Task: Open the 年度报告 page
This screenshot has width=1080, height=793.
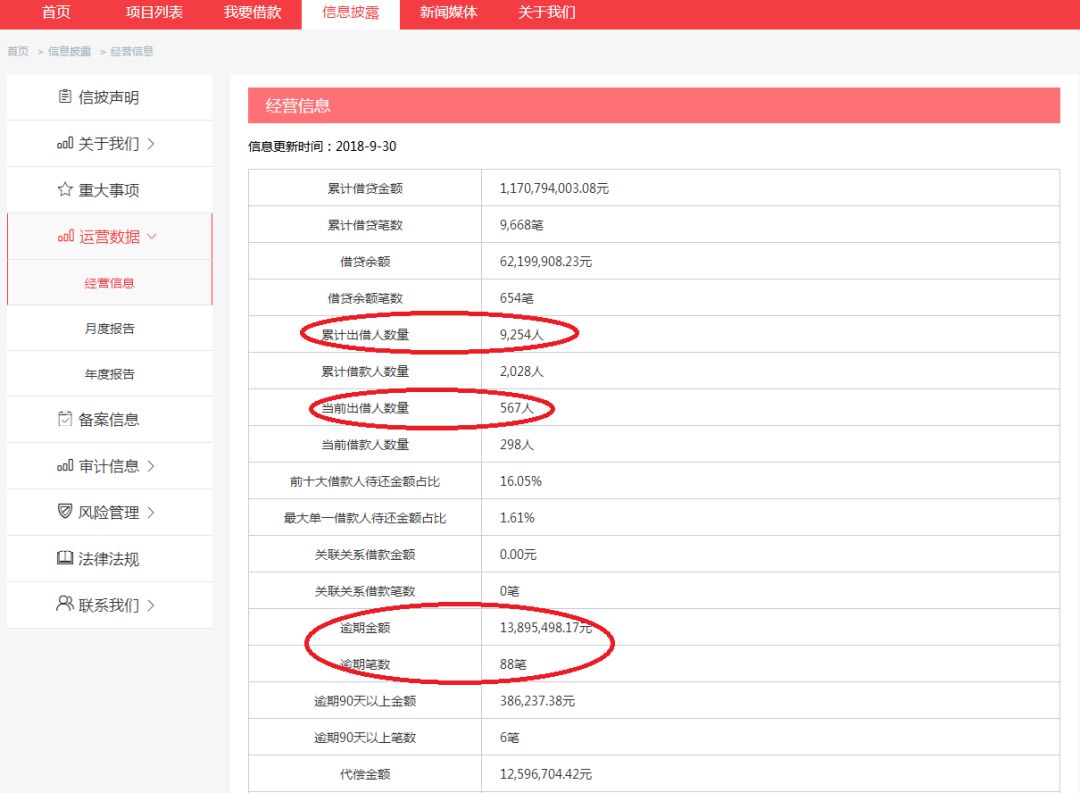Action: pyautogui.click(x=108, y=373)
